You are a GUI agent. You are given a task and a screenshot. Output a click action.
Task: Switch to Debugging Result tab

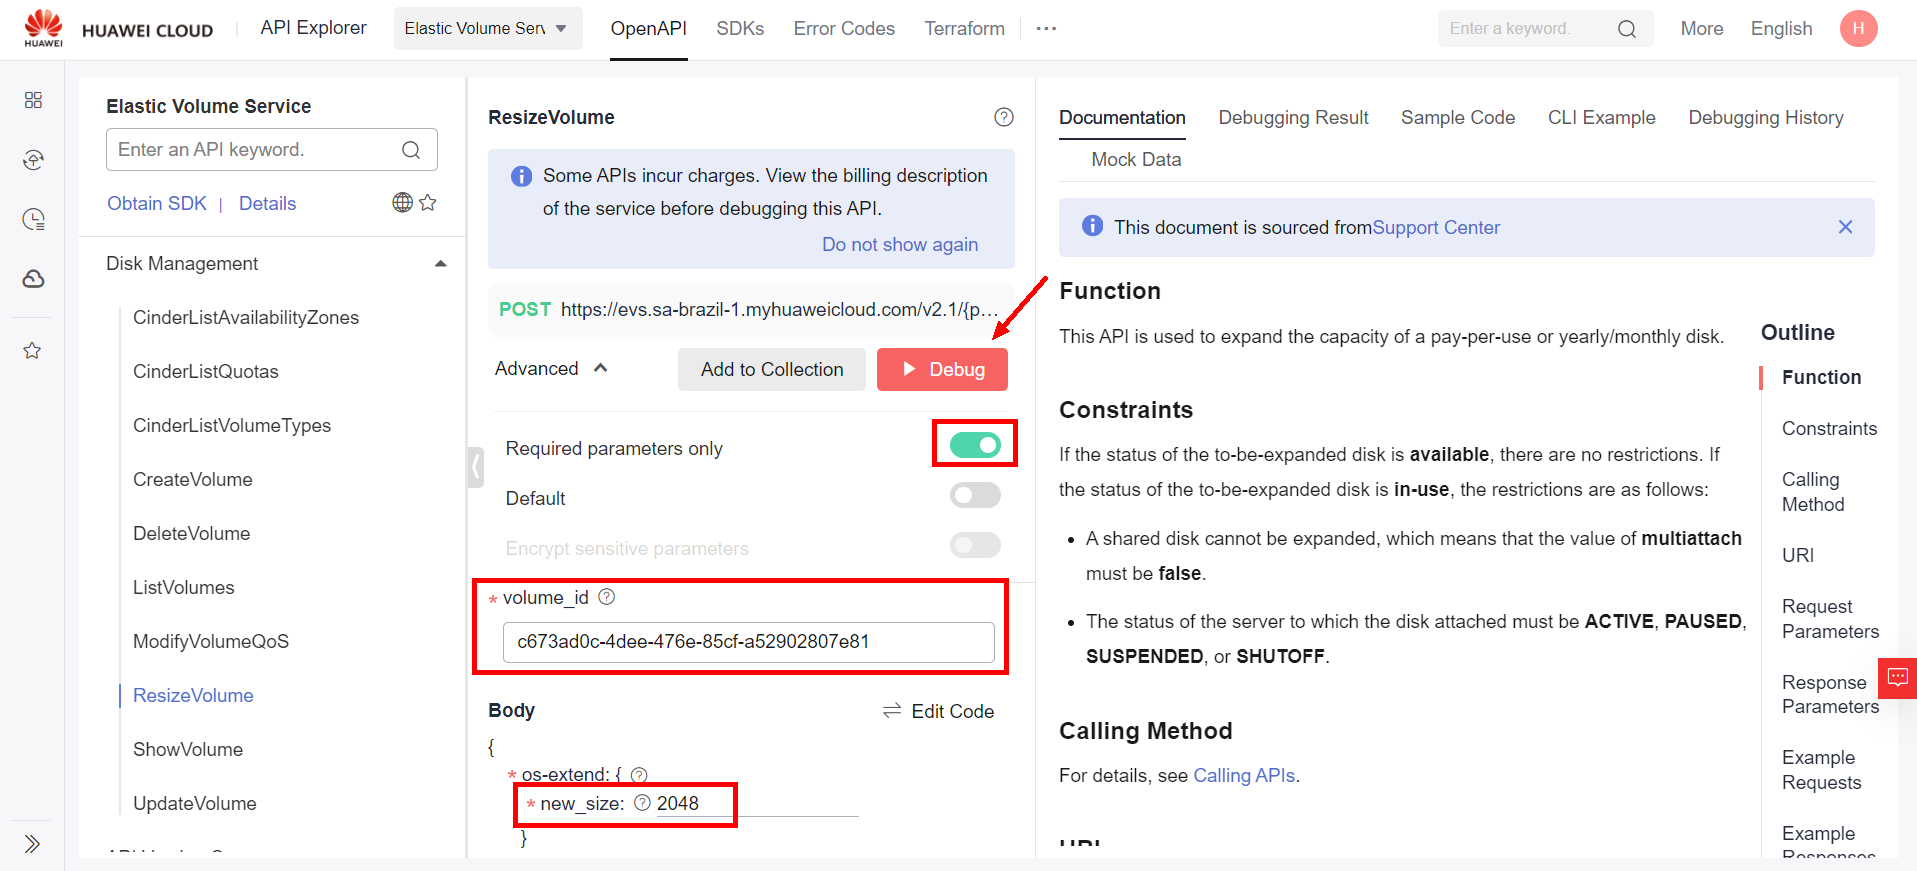(x=1292, y=118)
